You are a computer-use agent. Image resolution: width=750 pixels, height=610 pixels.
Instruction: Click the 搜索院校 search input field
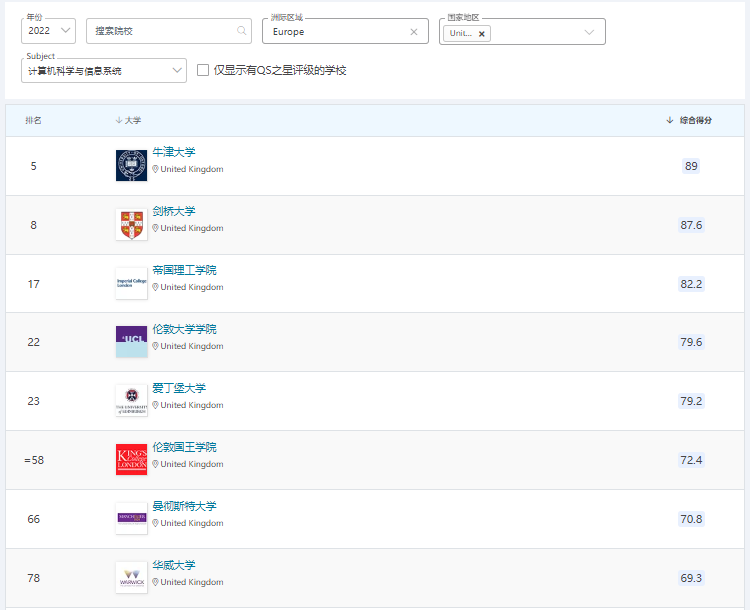click(x=160, y=31)
